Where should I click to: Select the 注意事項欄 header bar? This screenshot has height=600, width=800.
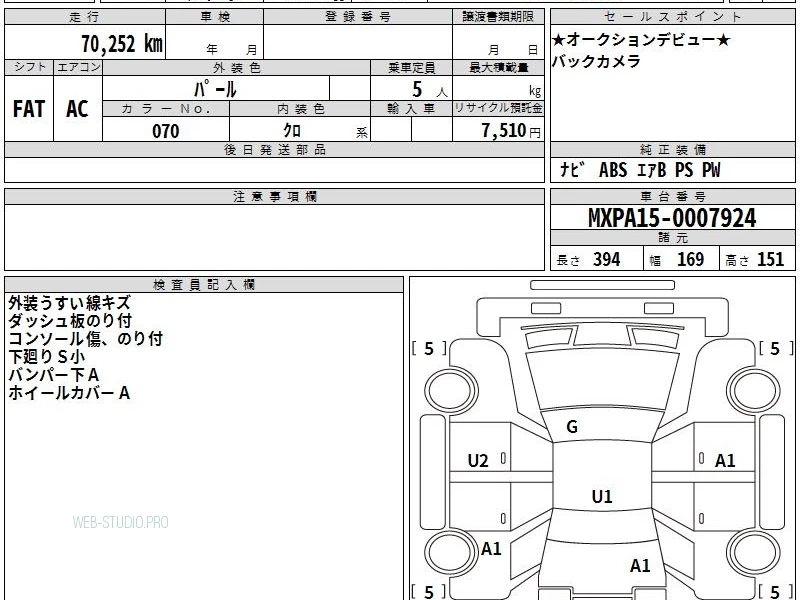[274, 197]
